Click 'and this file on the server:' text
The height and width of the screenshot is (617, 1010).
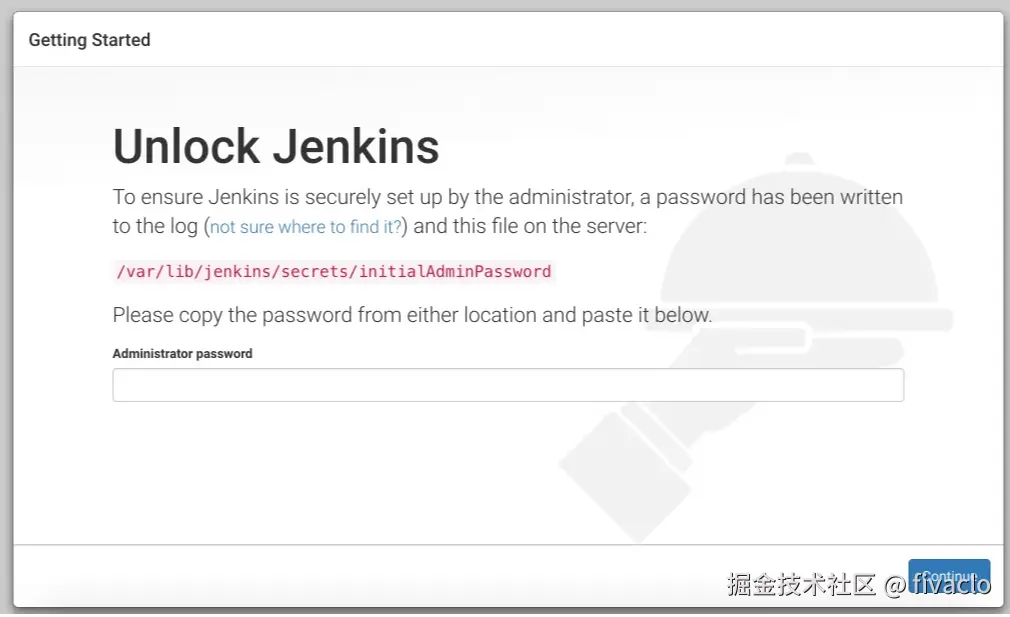(x=530, y=226)
